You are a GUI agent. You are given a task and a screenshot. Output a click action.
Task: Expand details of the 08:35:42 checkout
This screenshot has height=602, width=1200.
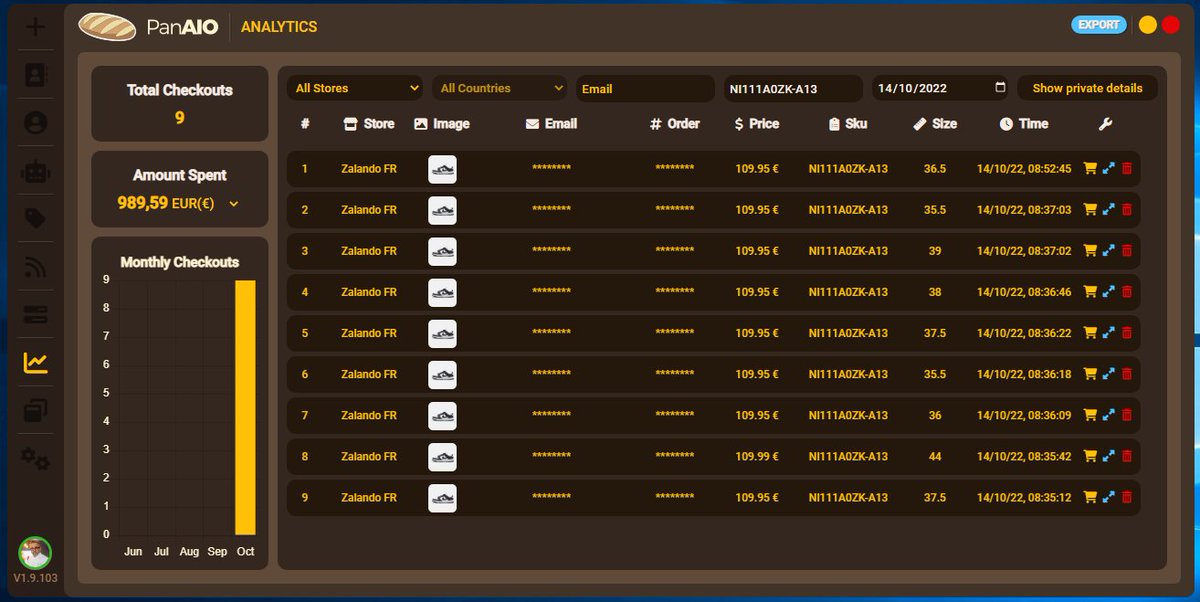coord(1108,456)
